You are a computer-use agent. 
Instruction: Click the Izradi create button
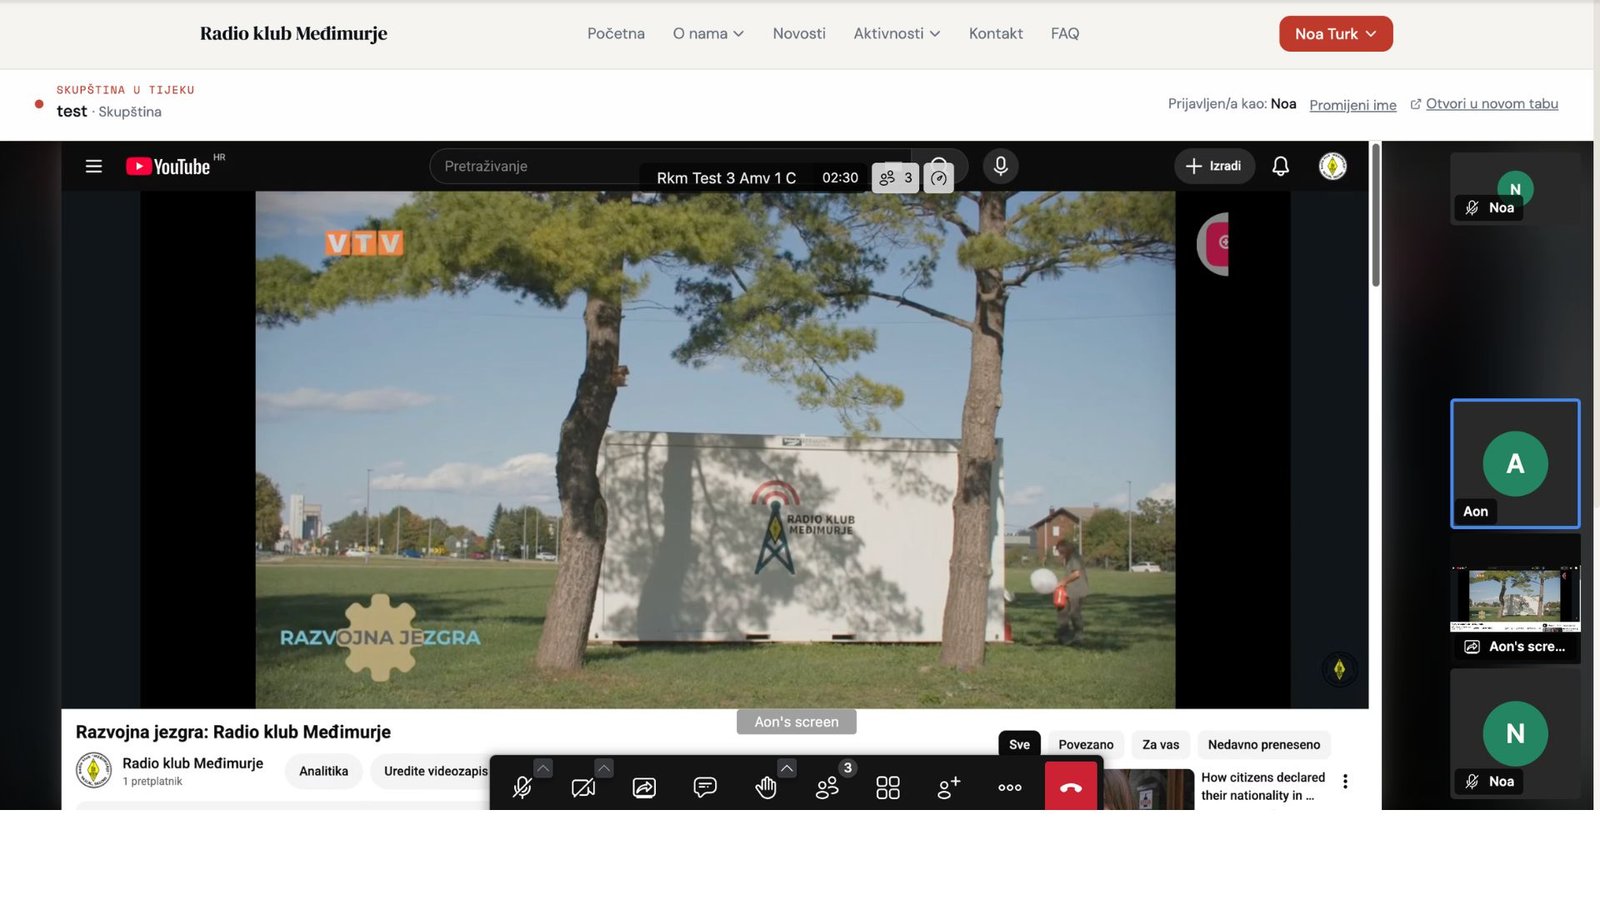[1214, 166]
